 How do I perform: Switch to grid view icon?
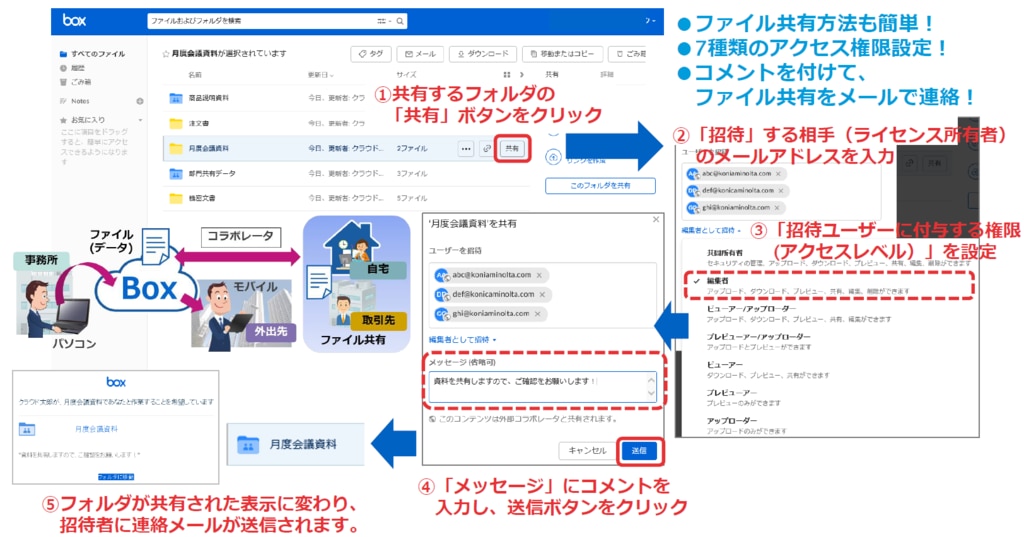click(507, 74)
